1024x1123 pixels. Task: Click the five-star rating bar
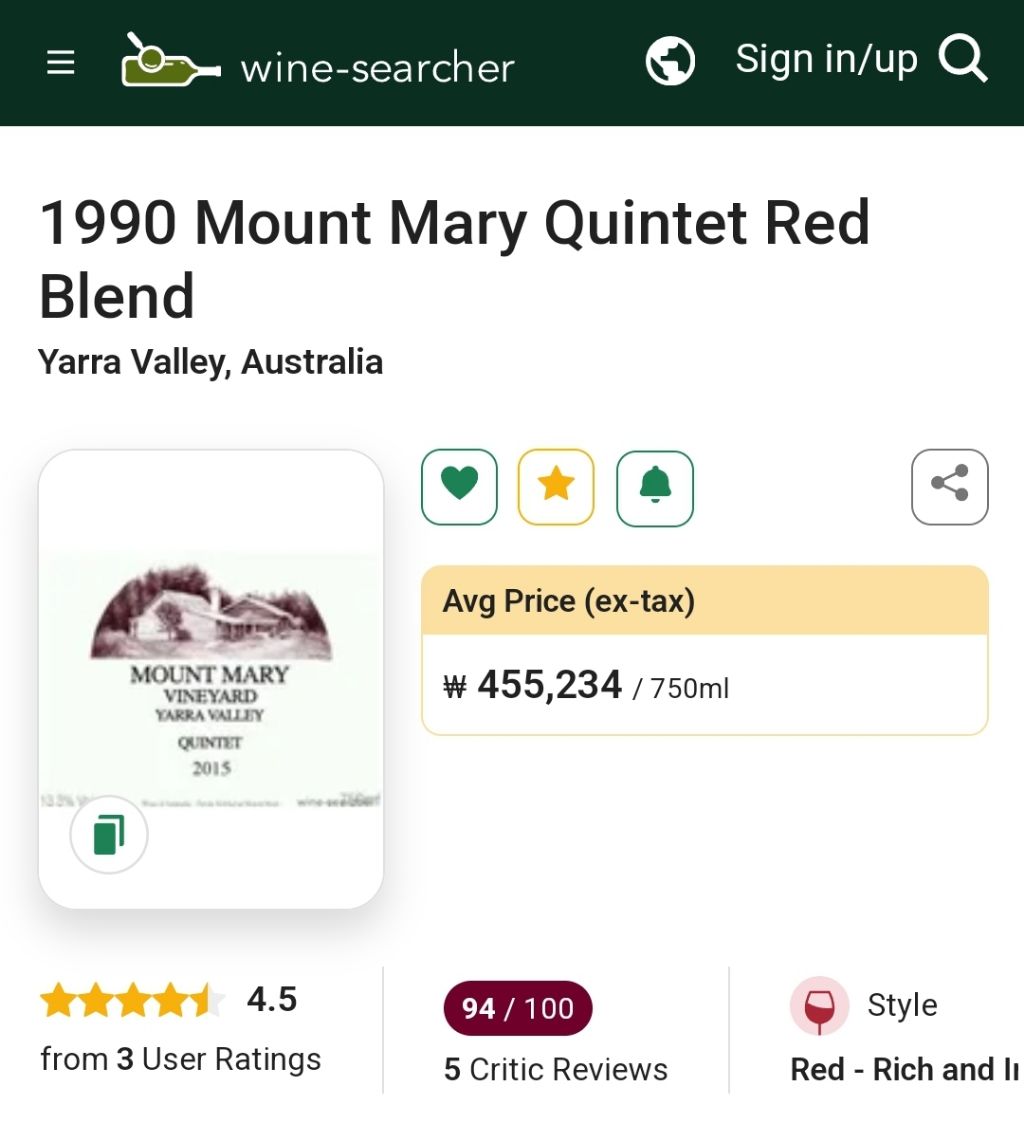(132, 1000)
